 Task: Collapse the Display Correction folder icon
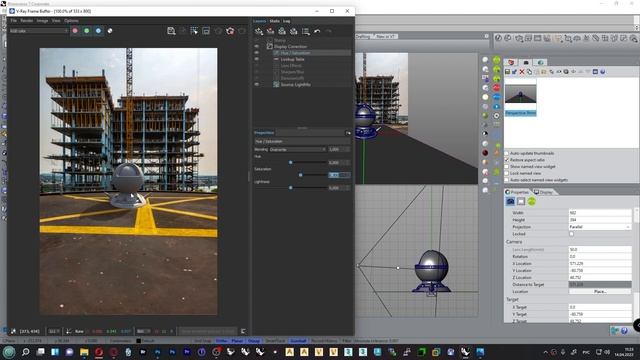pyautogui.click(x=269, y=47)
